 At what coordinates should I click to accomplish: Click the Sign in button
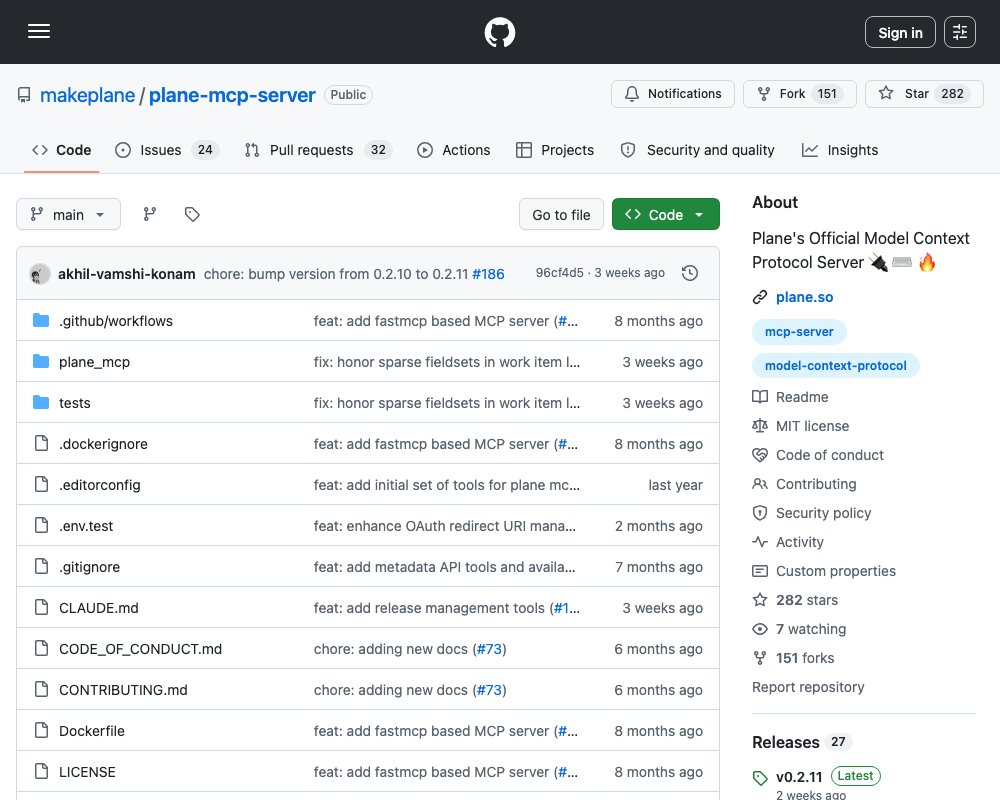click(x=900, y=32)
